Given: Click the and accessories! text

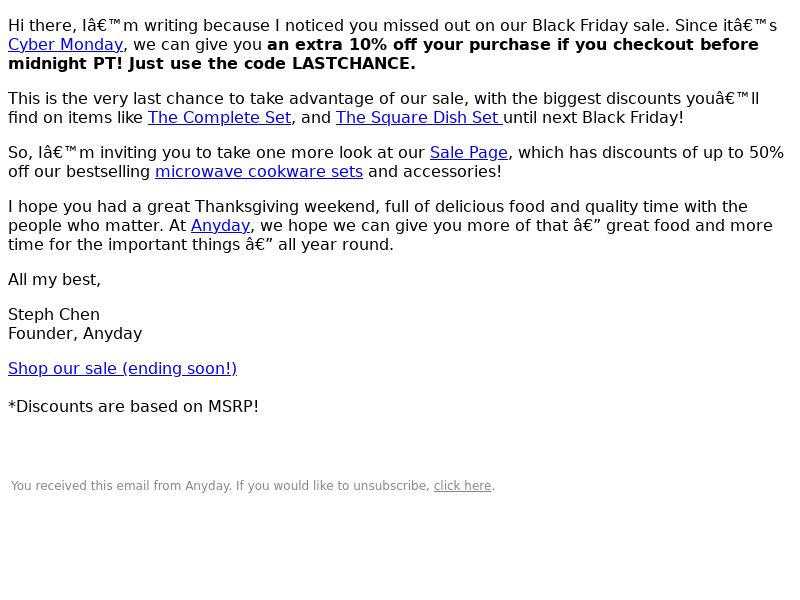Looking at the screenshot, I should pyautogui.click(x=435, y=172).
